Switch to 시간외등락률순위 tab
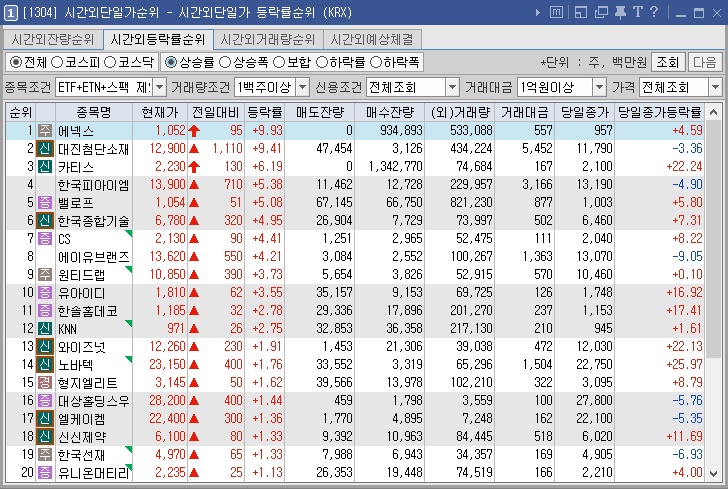 [x=158, y=39]
